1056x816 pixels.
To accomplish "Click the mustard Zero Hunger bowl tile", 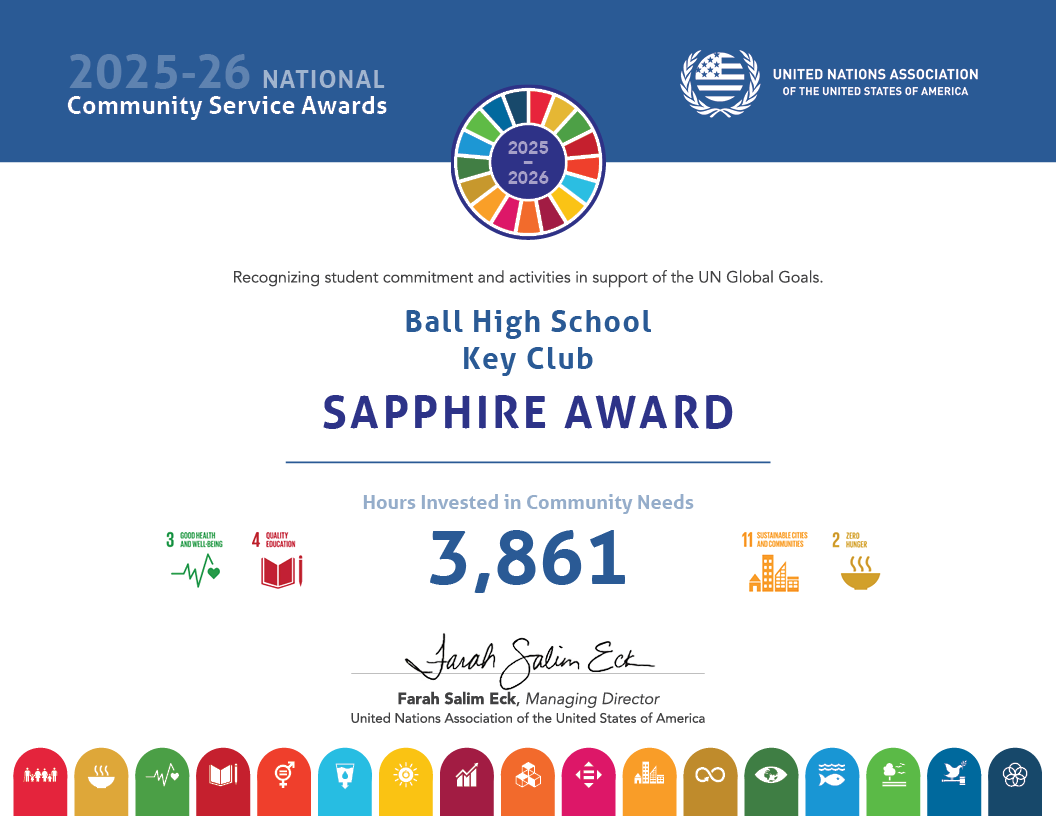I will (101, 782).
